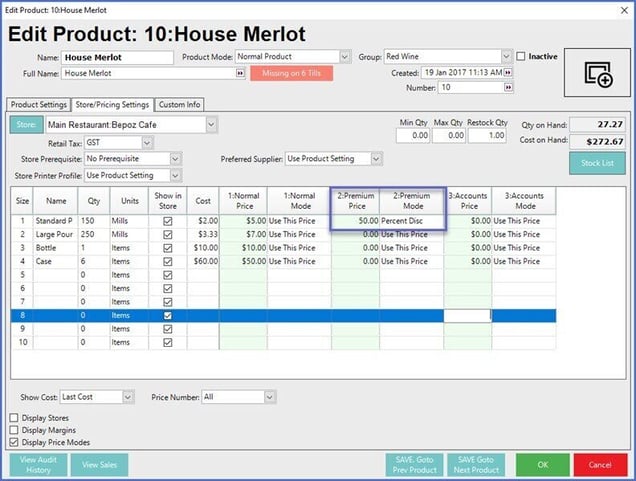Screen dimensions: 636x481
Task: Select the Premium Price cell for Standard row
Action: click(x=354, y=219)
